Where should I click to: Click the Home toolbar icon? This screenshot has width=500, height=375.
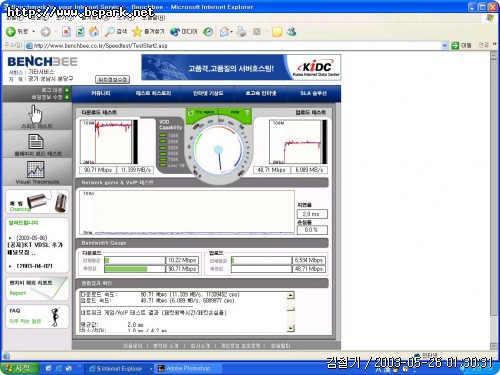pos(94,32)
